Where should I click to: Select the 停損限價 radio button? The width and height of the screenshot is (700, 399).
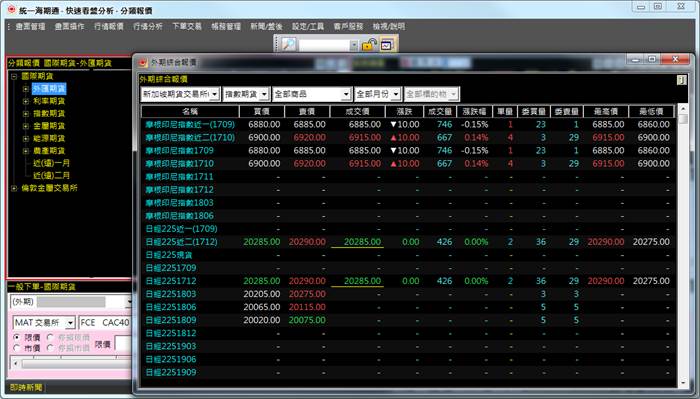tap(50, 337)
